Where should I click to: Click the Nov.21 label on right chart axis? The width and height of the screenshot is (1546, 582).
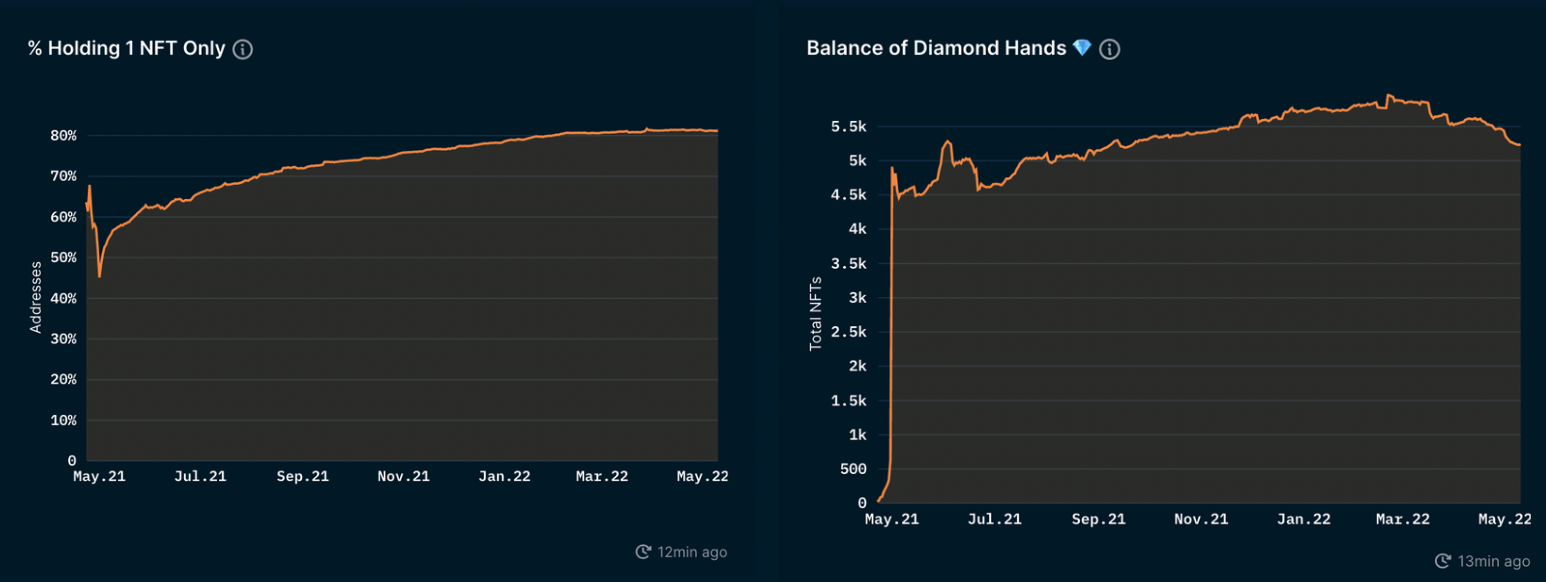coord(1201,519)
